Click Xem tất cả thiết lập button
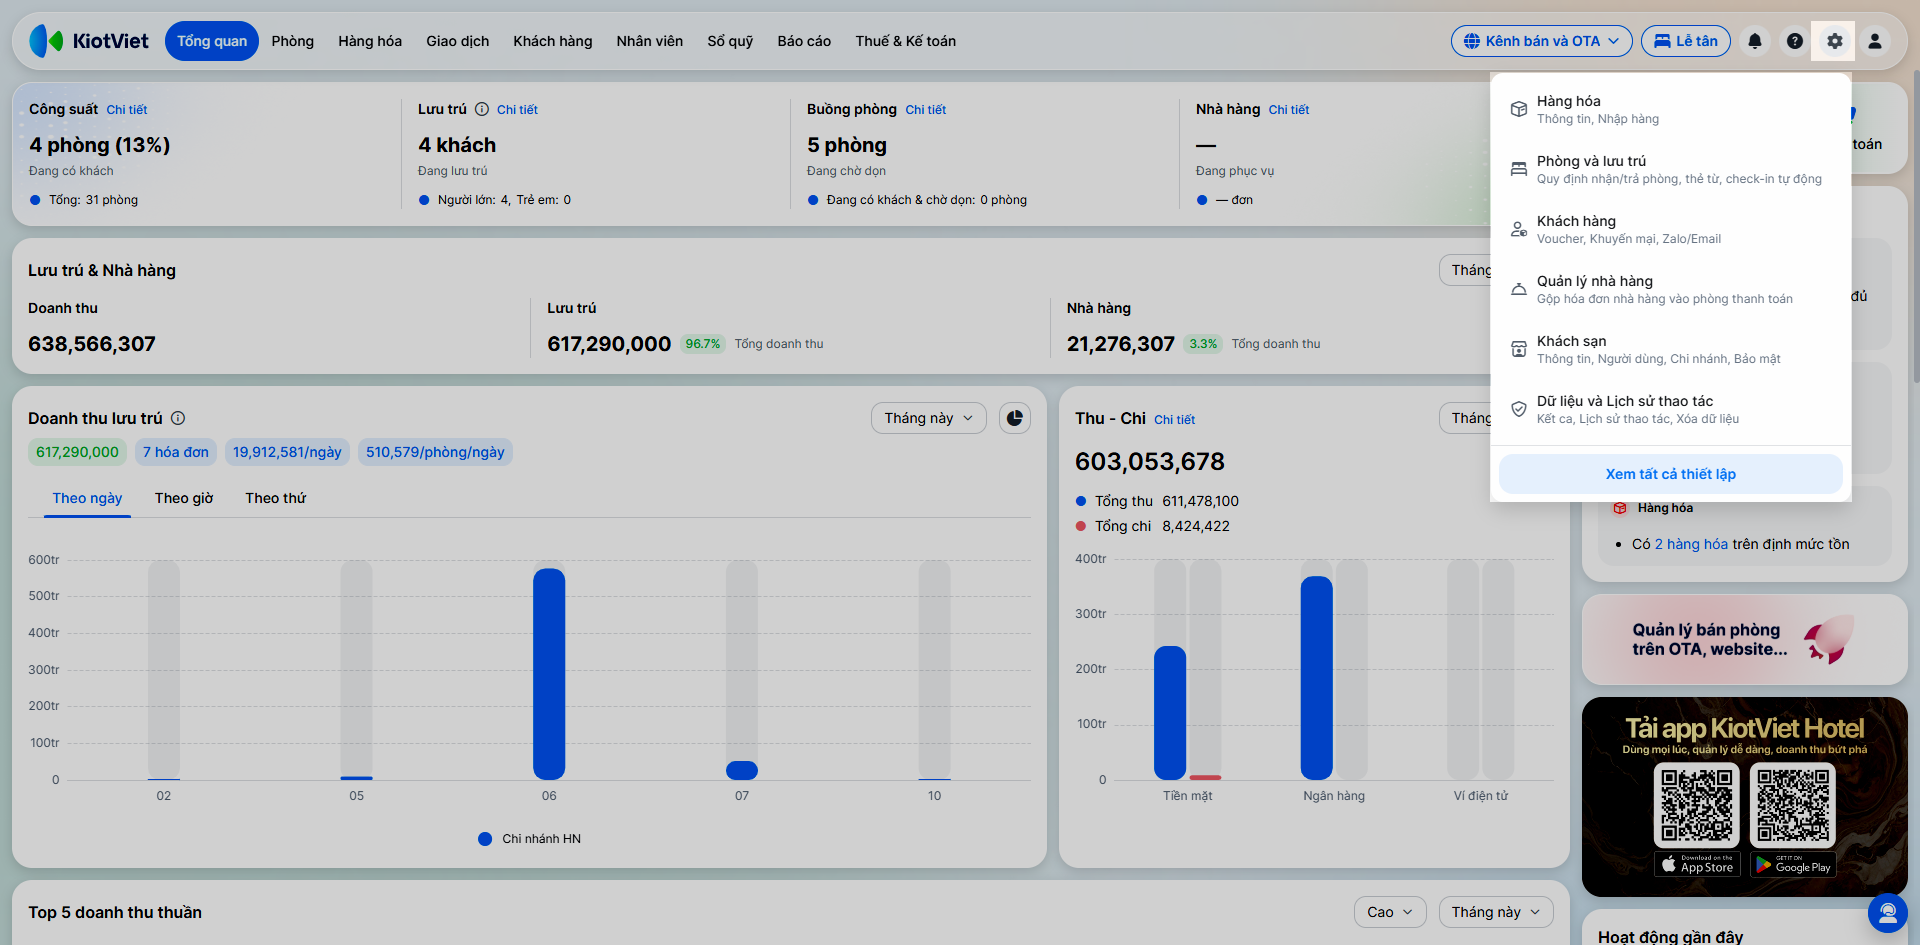The image size is (1920, 945). click(x=1670, y=474)
